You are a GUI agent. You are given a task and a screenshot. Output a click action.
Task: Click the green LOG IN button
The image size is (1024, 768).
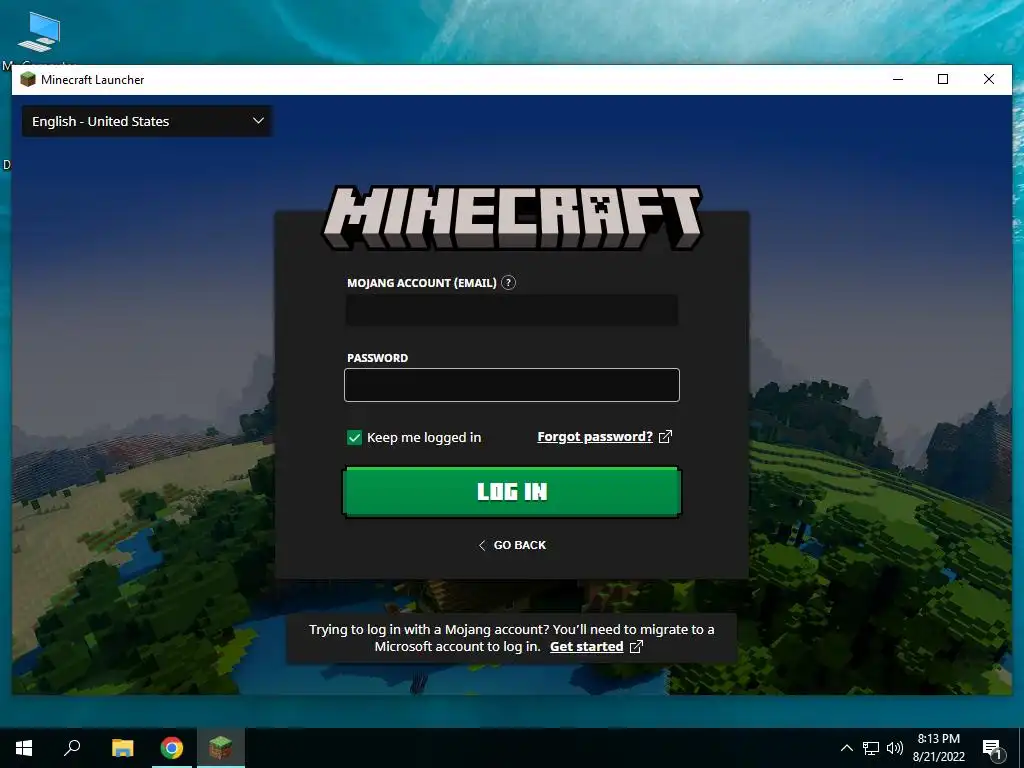pyautogui.click(x=512, y=492)
